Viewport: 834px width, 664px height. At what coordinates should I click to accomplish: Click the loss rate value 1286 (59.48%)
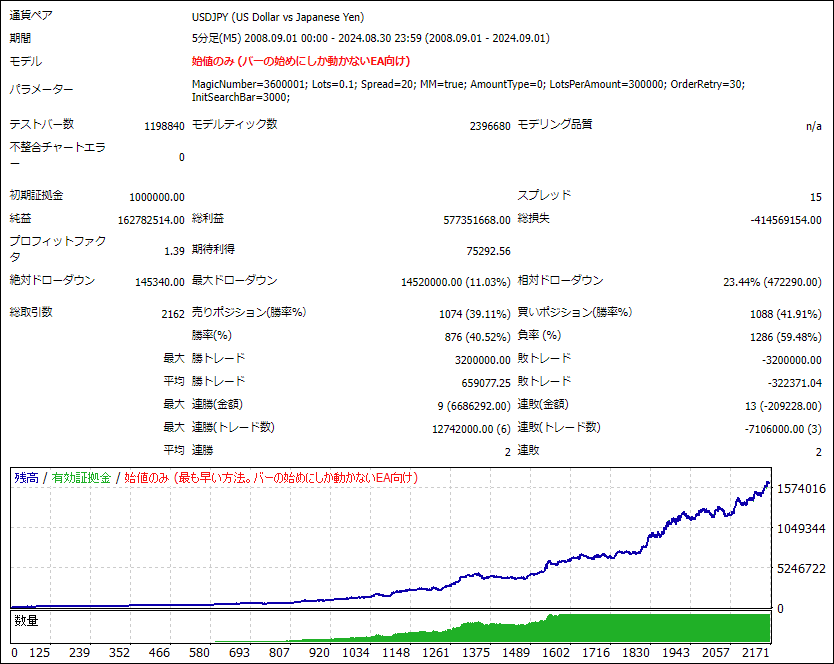(786, 337)
